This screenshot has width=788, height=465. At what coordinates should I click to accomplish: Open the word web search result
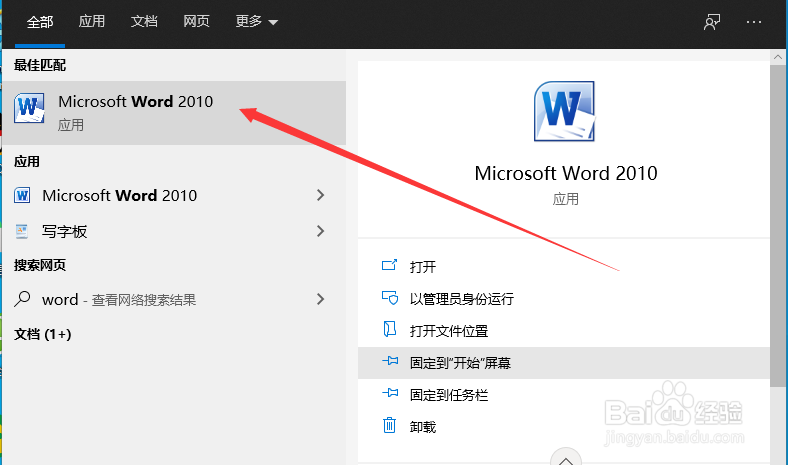[x=174, y=300]
